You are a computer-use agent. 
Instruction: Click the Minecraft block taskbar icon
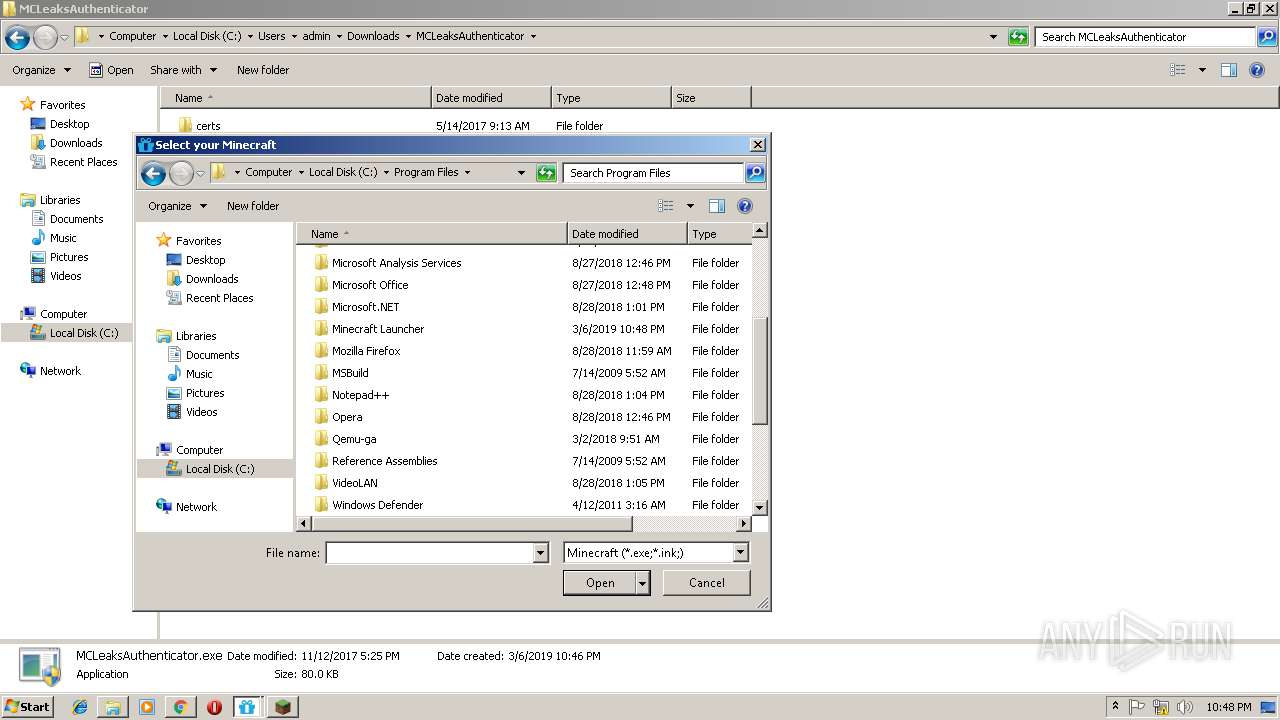[x=282, y=707]
